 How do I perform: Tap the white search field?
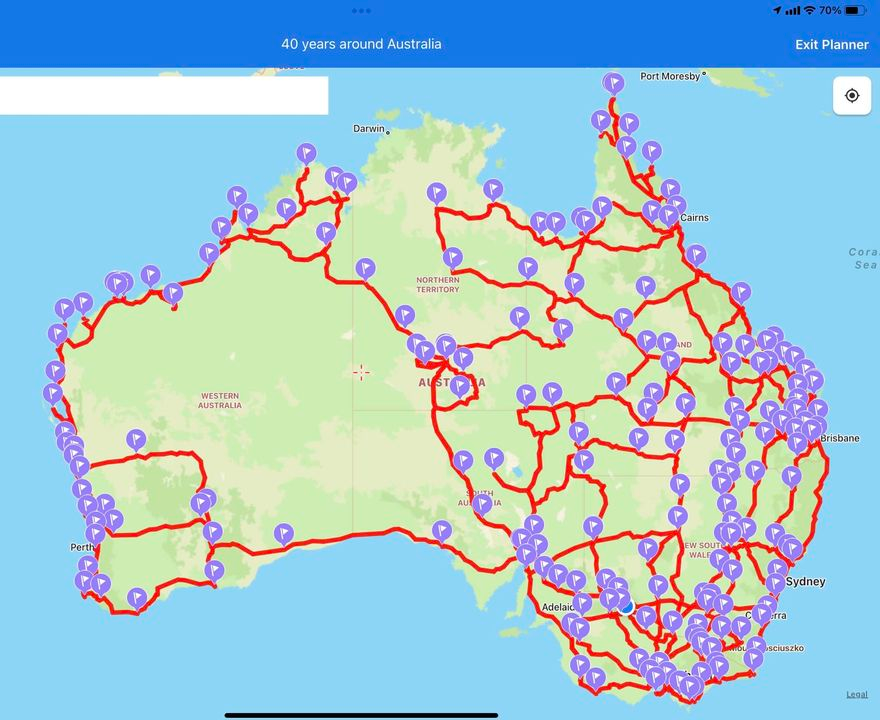164,96
